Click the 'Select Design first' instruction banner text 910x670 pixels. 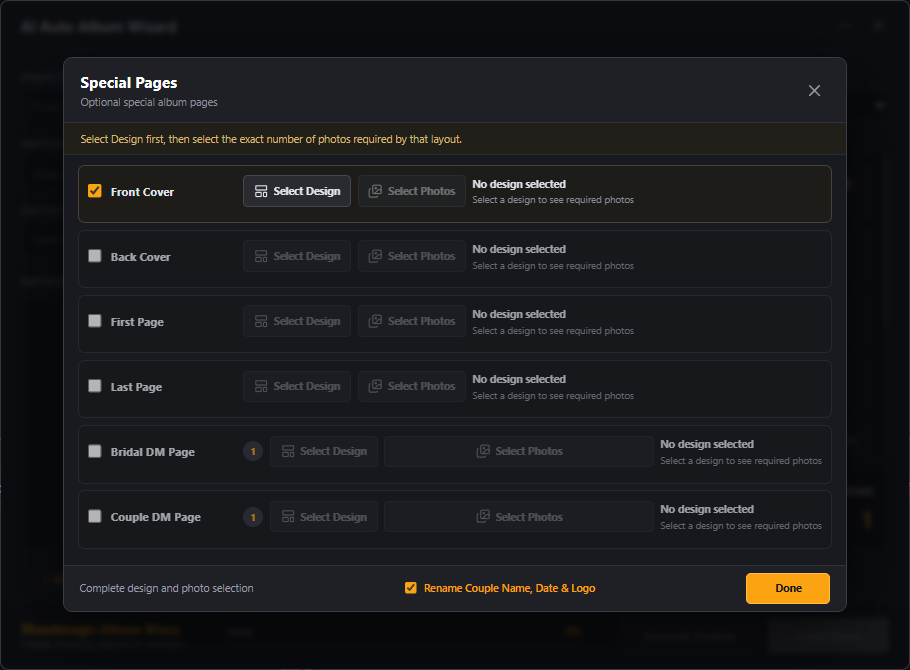271,139
